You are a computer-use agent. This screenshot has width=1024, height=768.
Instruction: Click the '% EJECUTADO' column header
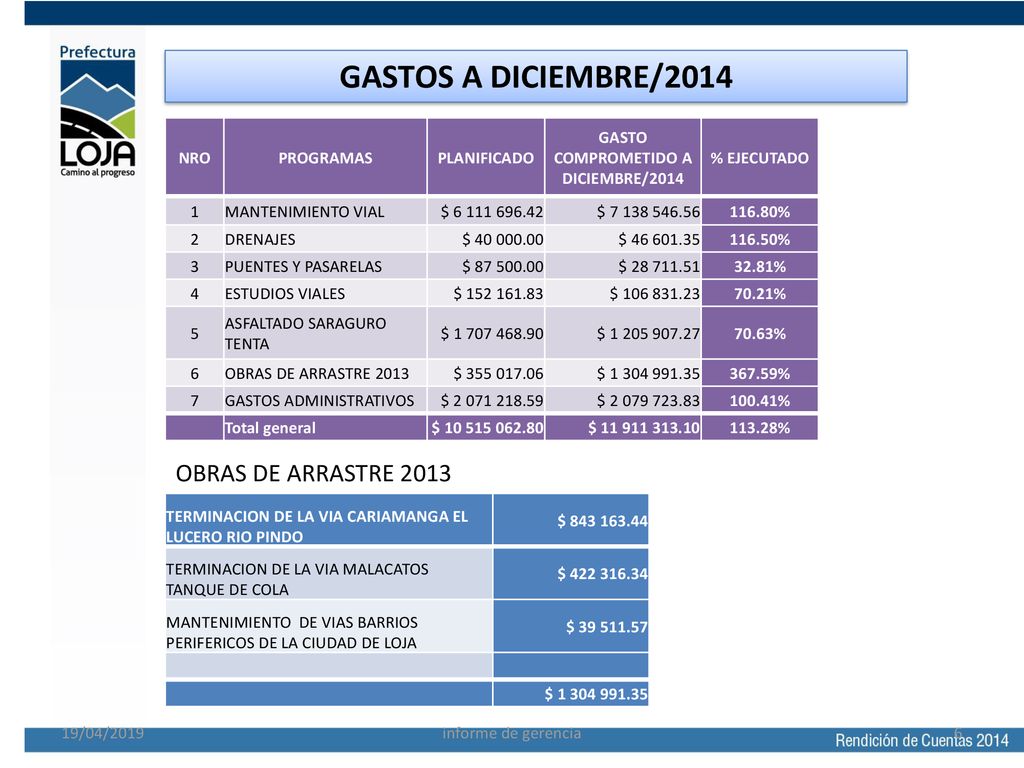click(760, 157)
